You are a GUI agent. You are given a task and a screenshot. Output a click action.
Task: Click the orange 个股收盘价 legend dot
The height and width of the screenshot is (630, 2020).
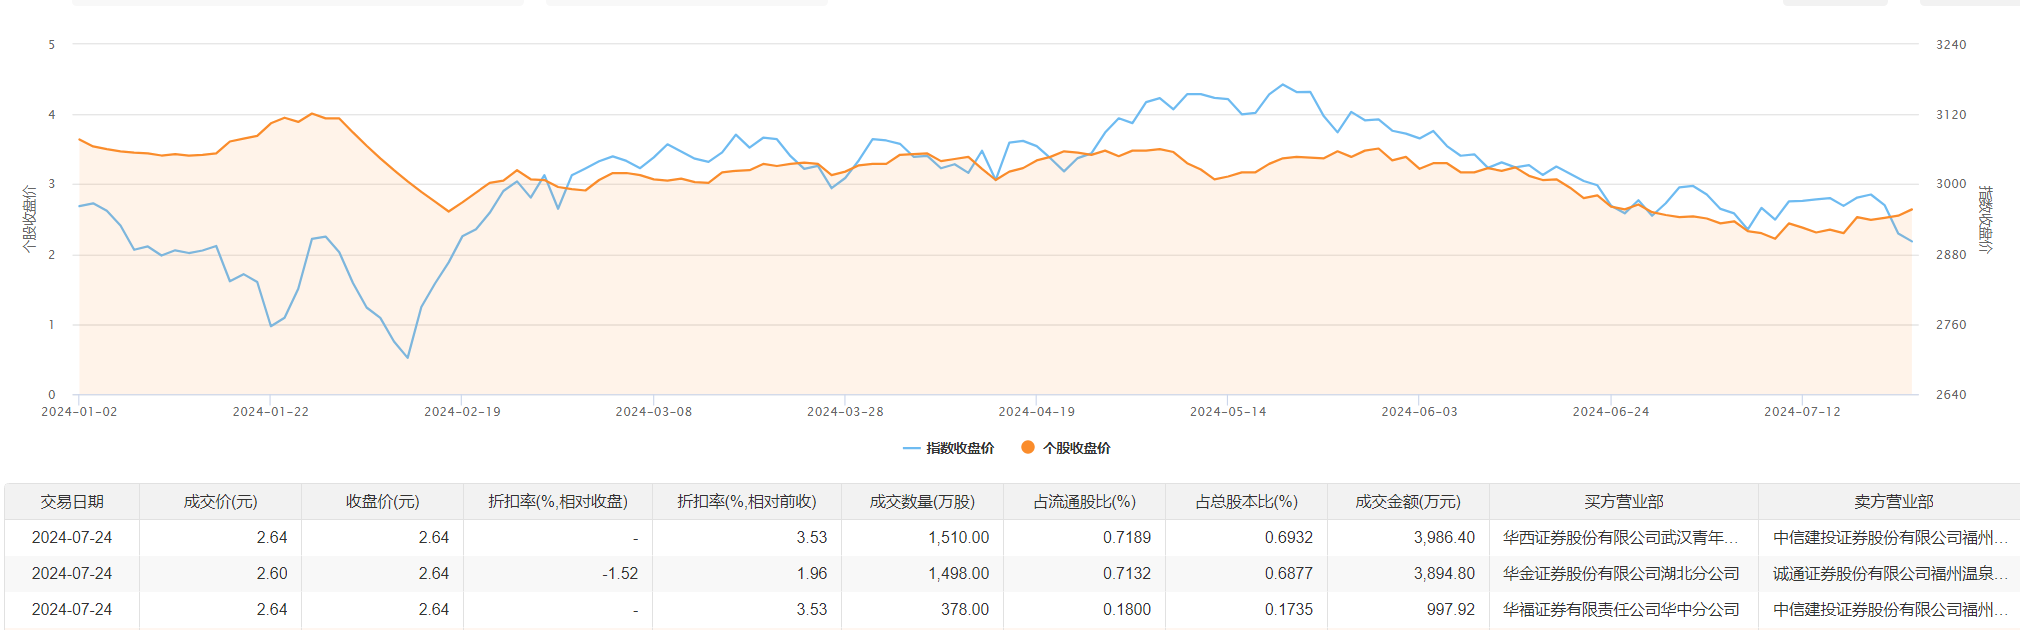pos(1027,448)
